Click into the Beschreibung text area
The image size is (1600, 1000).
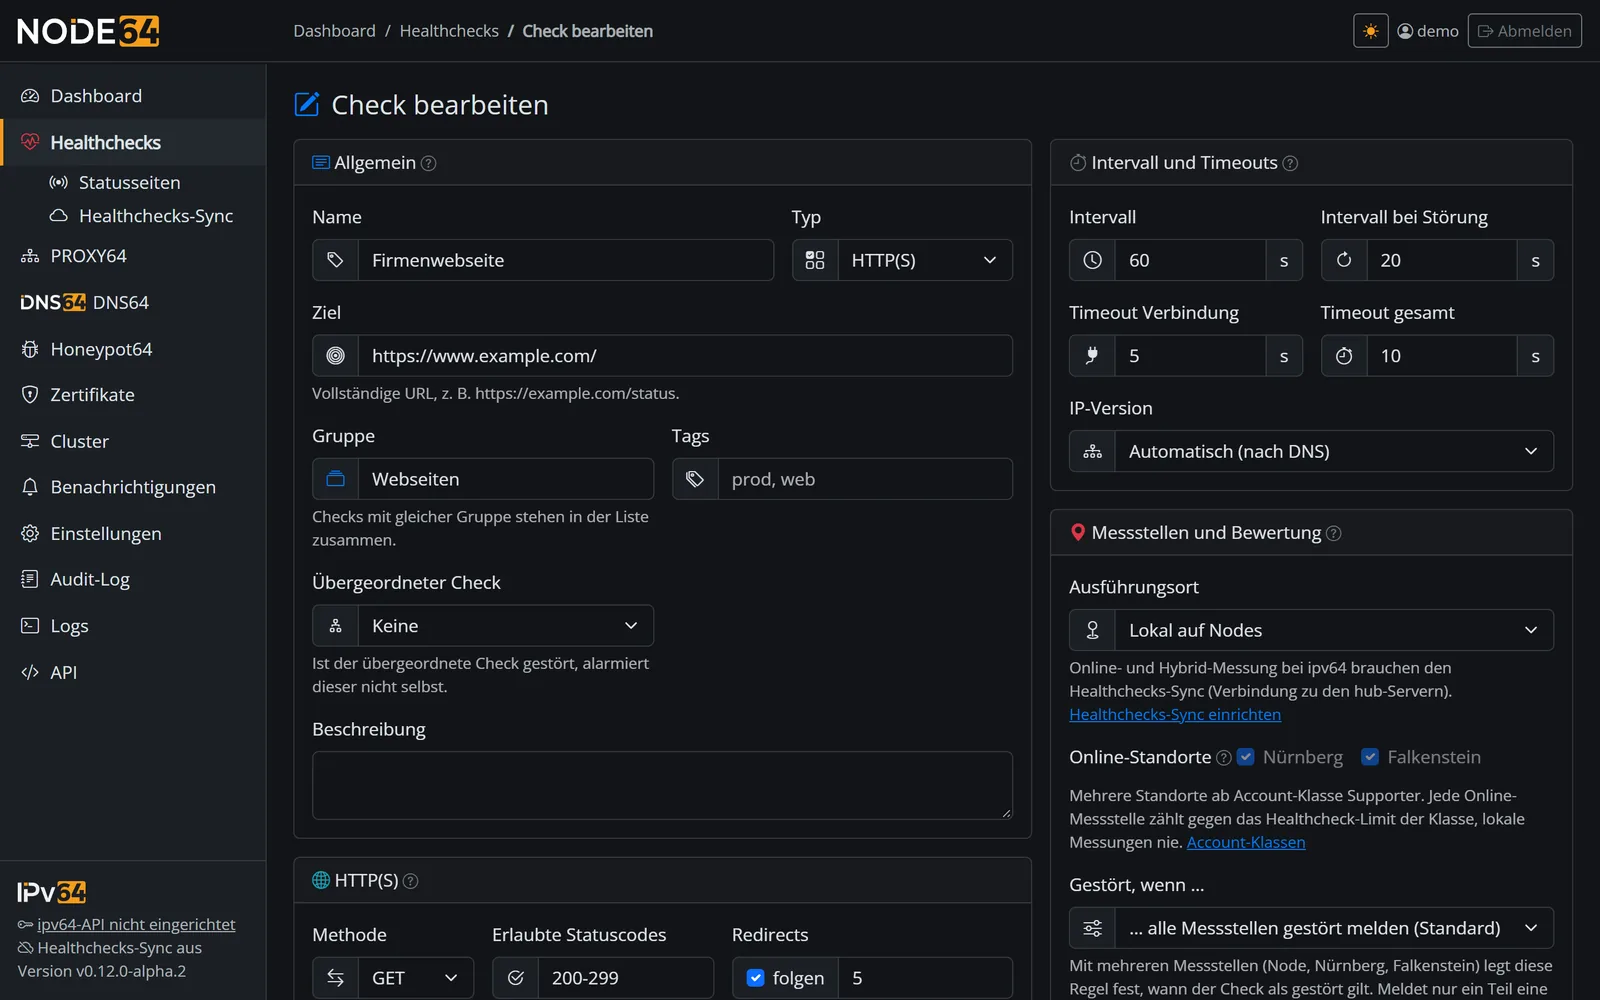[662, 786]
